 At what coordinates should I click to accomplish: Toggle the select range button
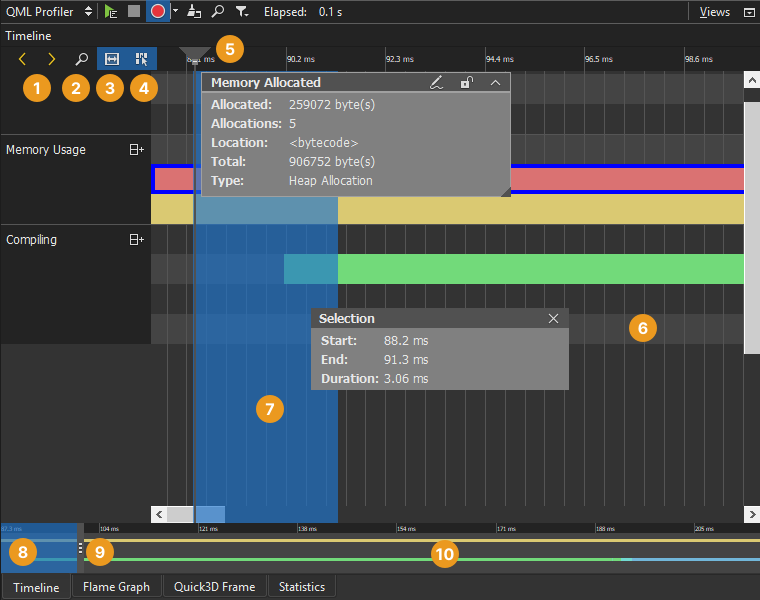point(112,59)
